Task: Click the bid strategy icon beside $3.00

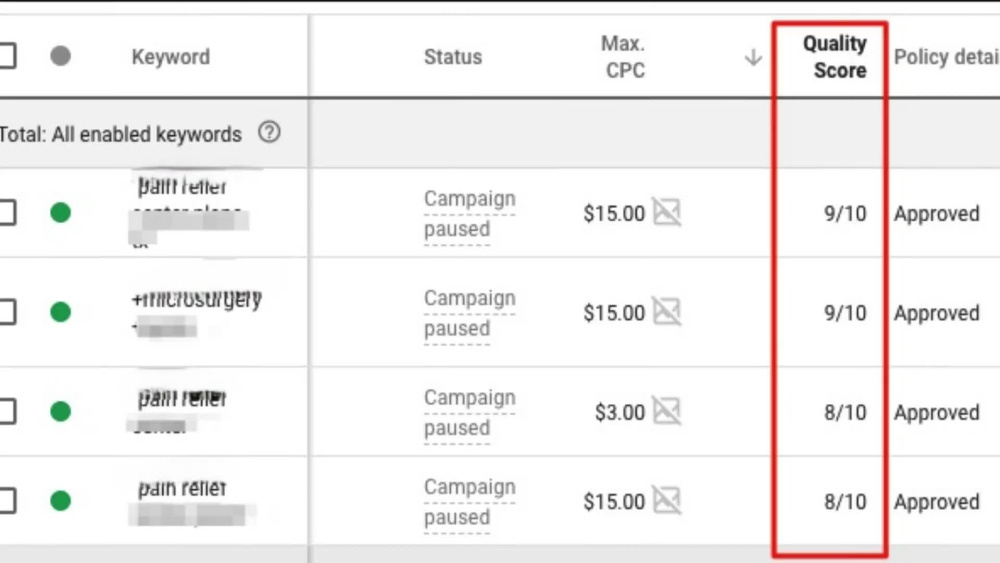Action: click(x=666, y=411)
